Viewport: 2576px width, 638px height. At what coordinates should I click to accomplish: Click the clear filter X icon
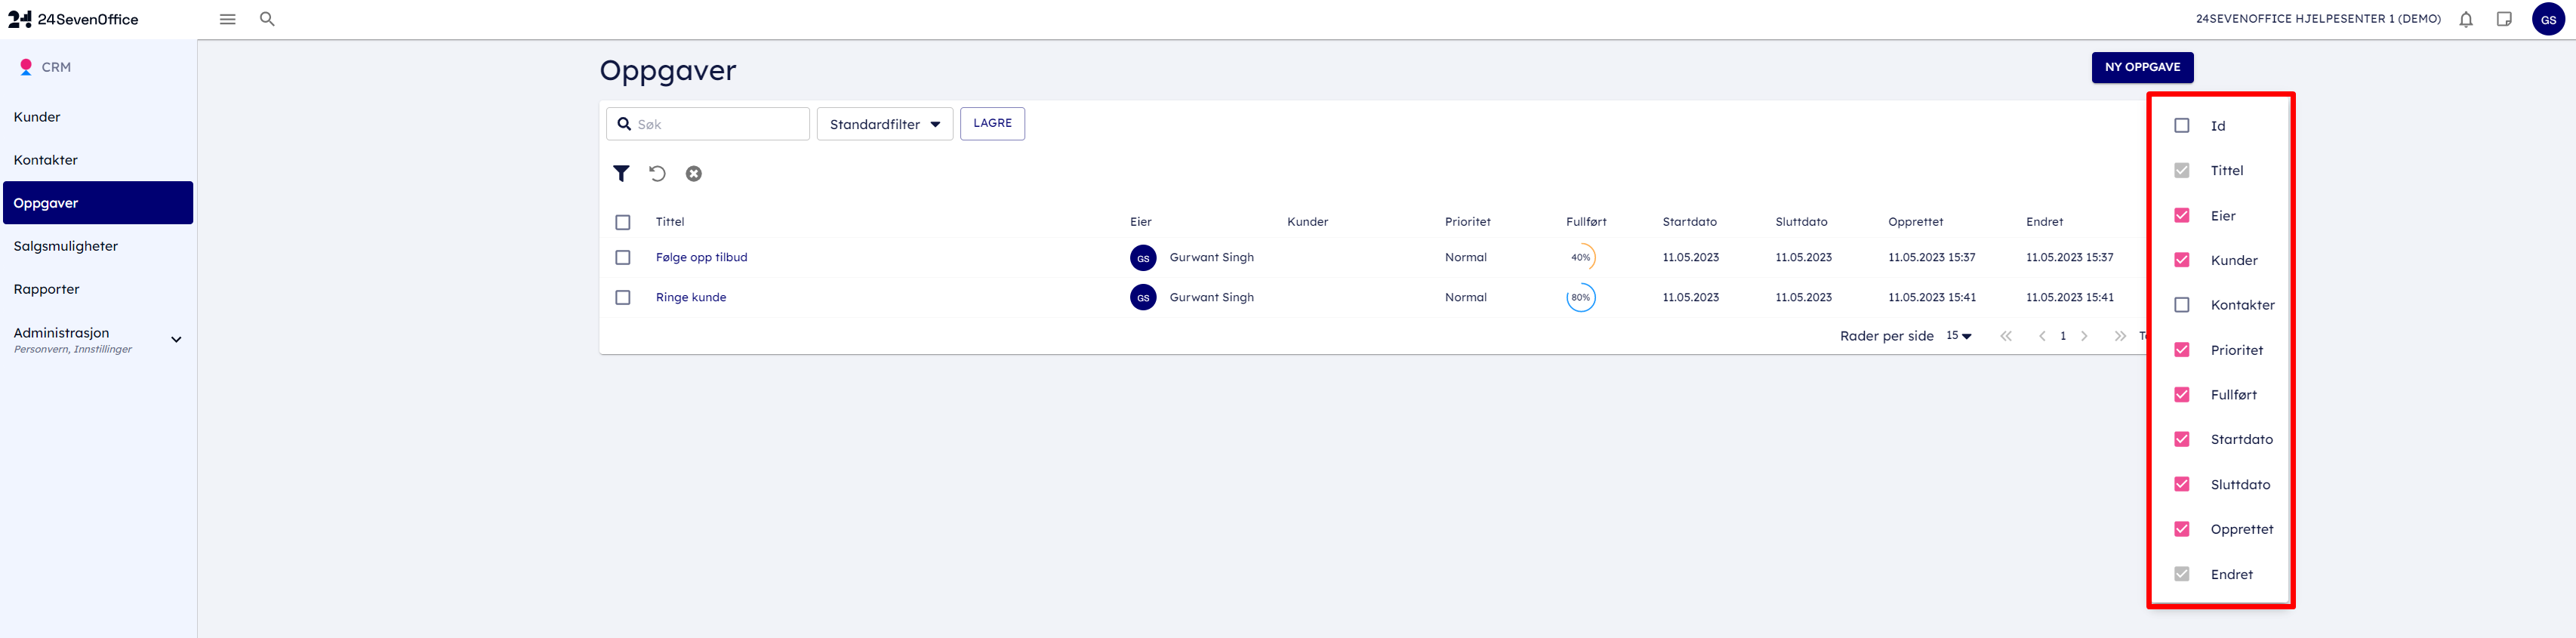pos(693,174)
